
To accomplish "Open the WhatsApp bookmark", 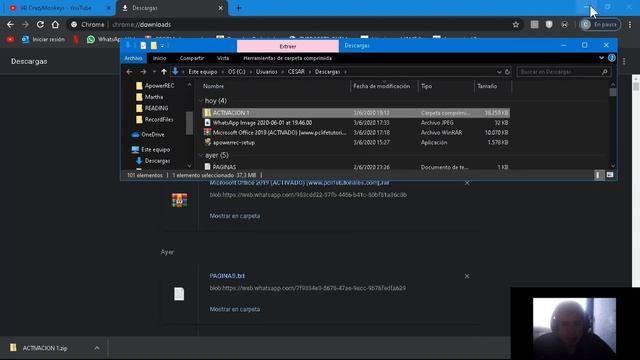I will [x=104, y=39].
